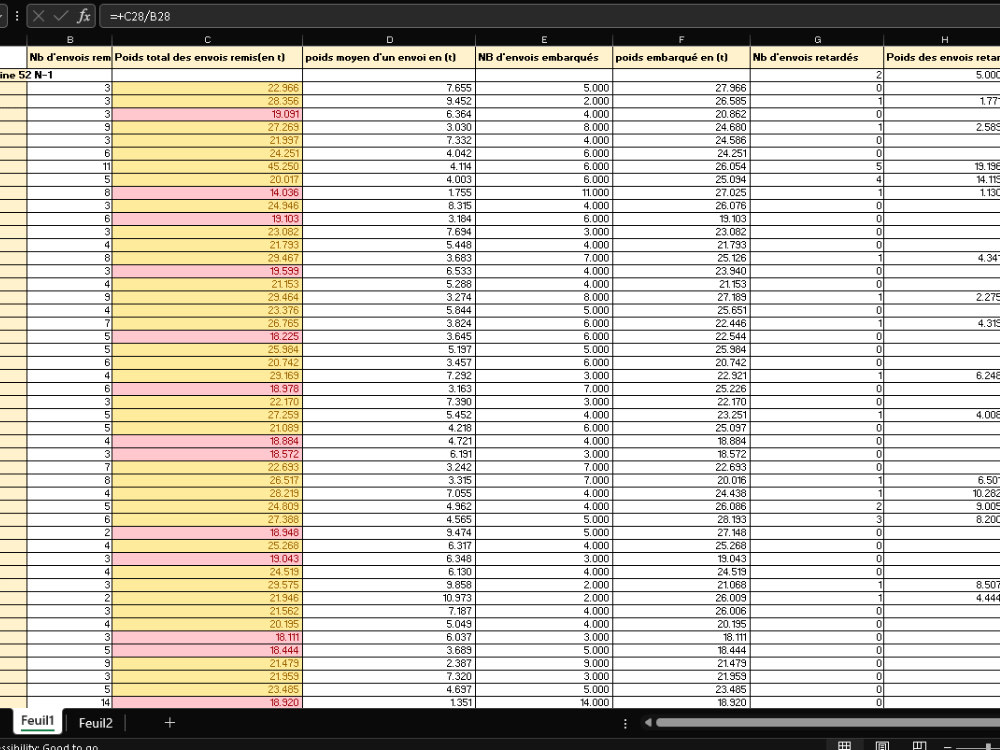The width and height of the screenshot is (1000, 750).
Task: Switch to the Feuil2 sheet tab
Action: (96, 723)
